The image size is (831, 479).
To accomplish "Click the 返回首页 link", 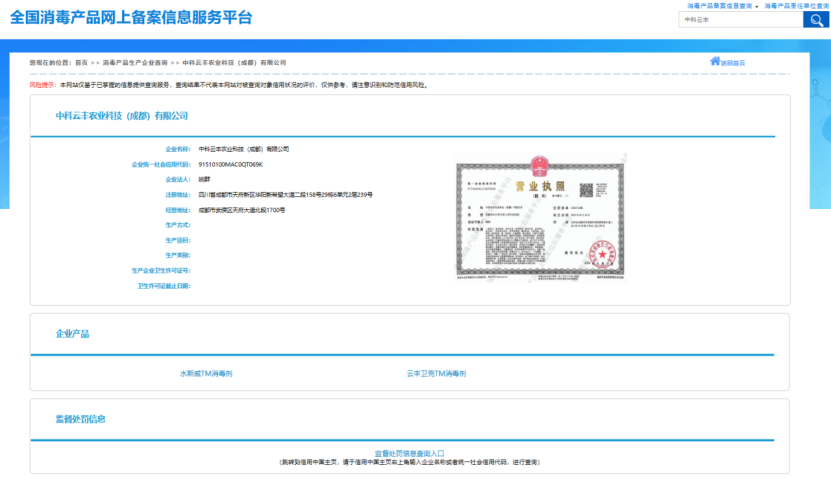I will (733, 63).
